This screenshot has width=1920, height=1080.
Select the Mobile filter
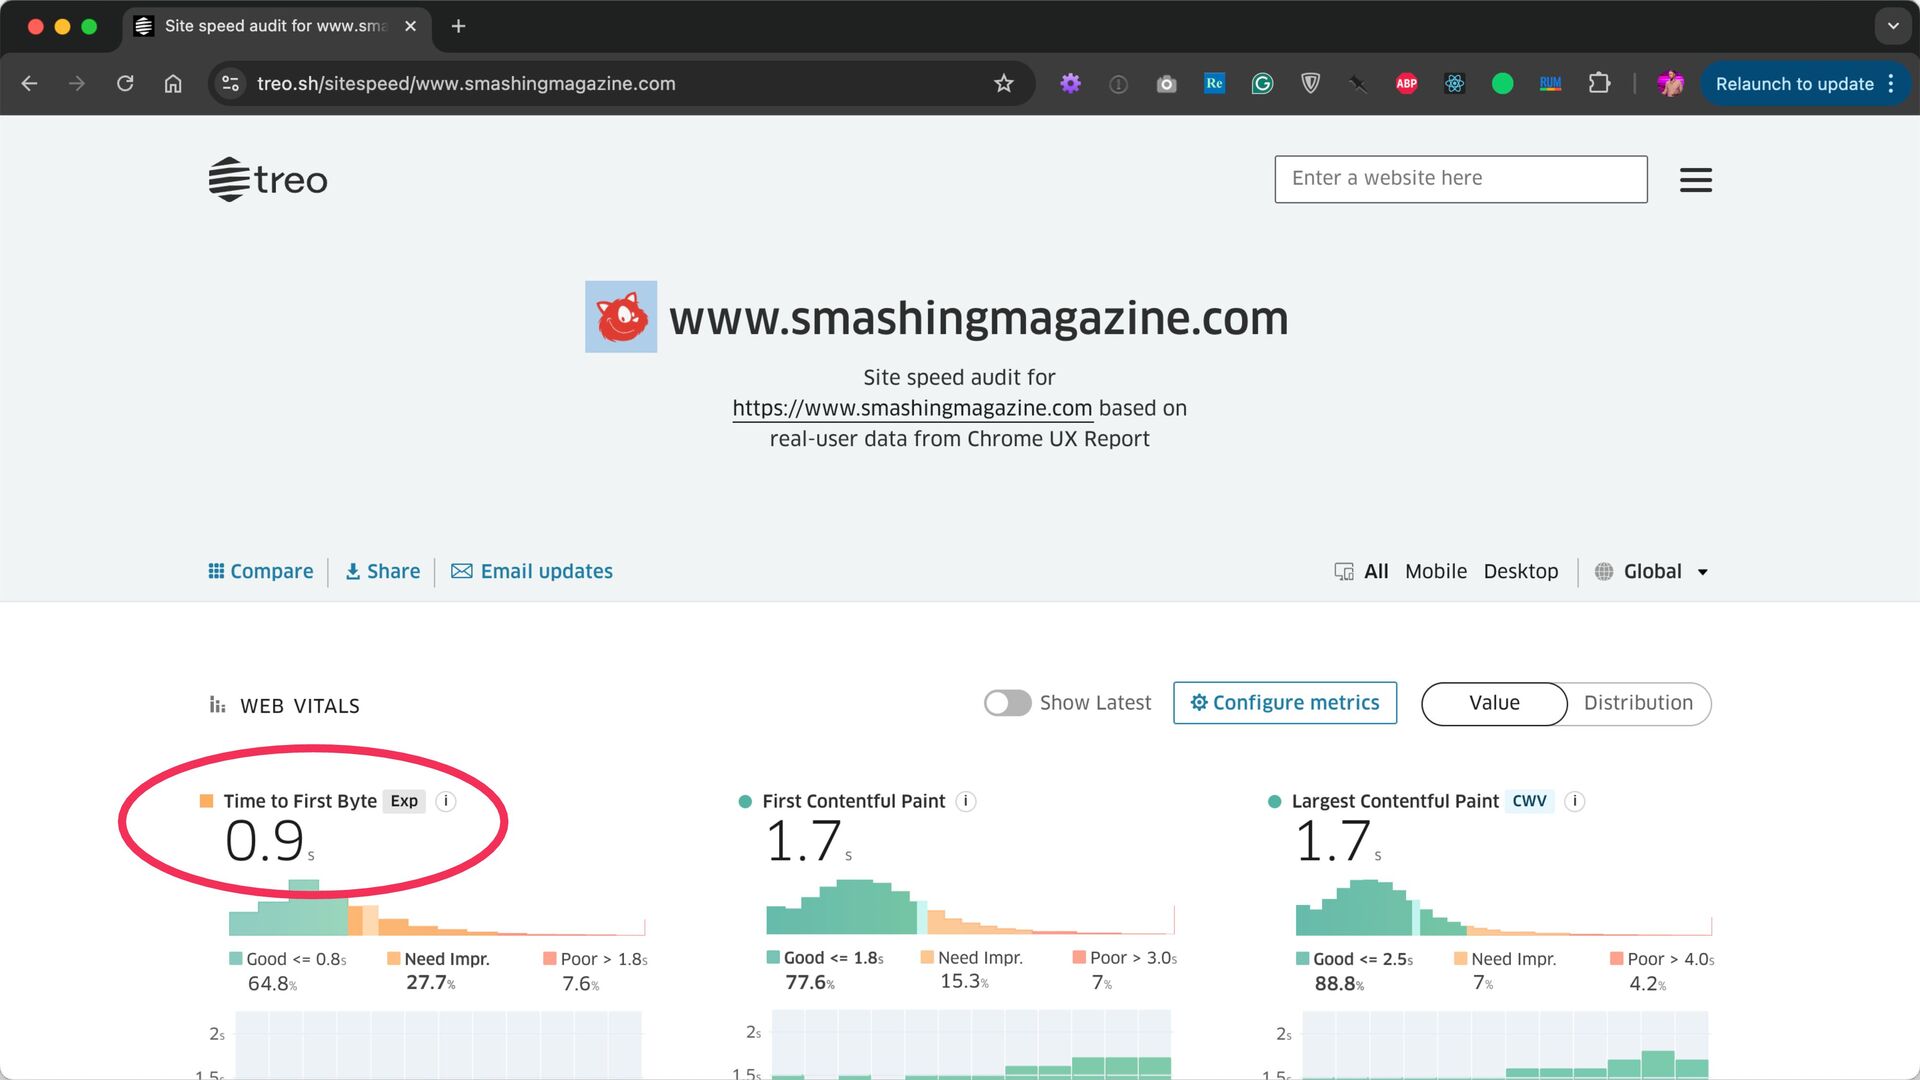(x=1436, y=571)
